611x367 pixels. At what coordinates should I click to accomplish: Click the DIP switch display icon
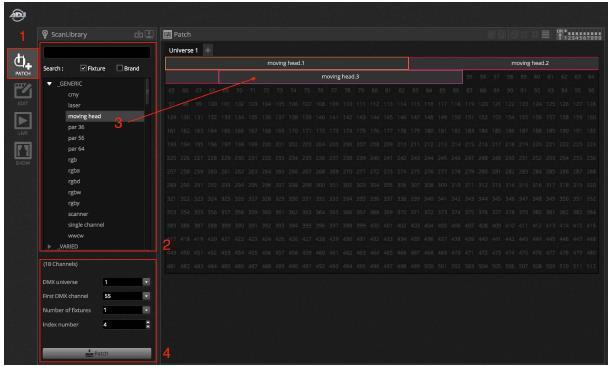point(579,34)
